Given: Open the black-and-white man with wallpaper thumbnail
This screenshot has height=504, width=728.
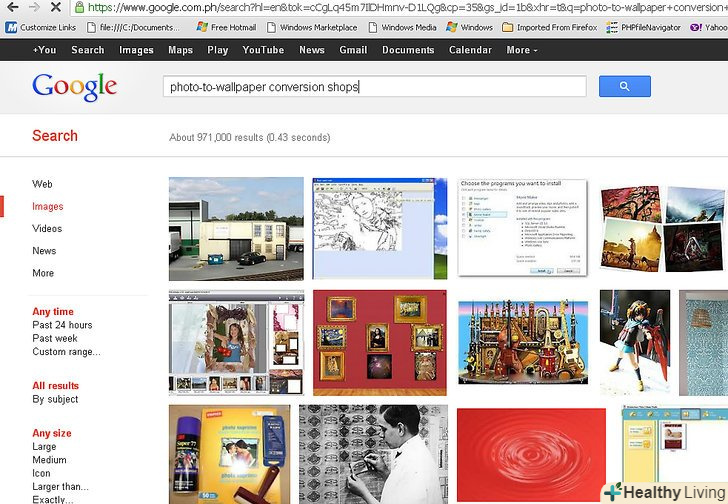Looking at the screenshot, I should [x=374, y=454].
